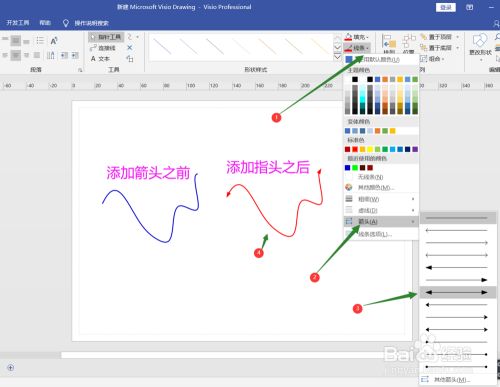Choose the first line style thumbnail in gallery
Viewport: 500px width, 387px height.
coord(162,47)
